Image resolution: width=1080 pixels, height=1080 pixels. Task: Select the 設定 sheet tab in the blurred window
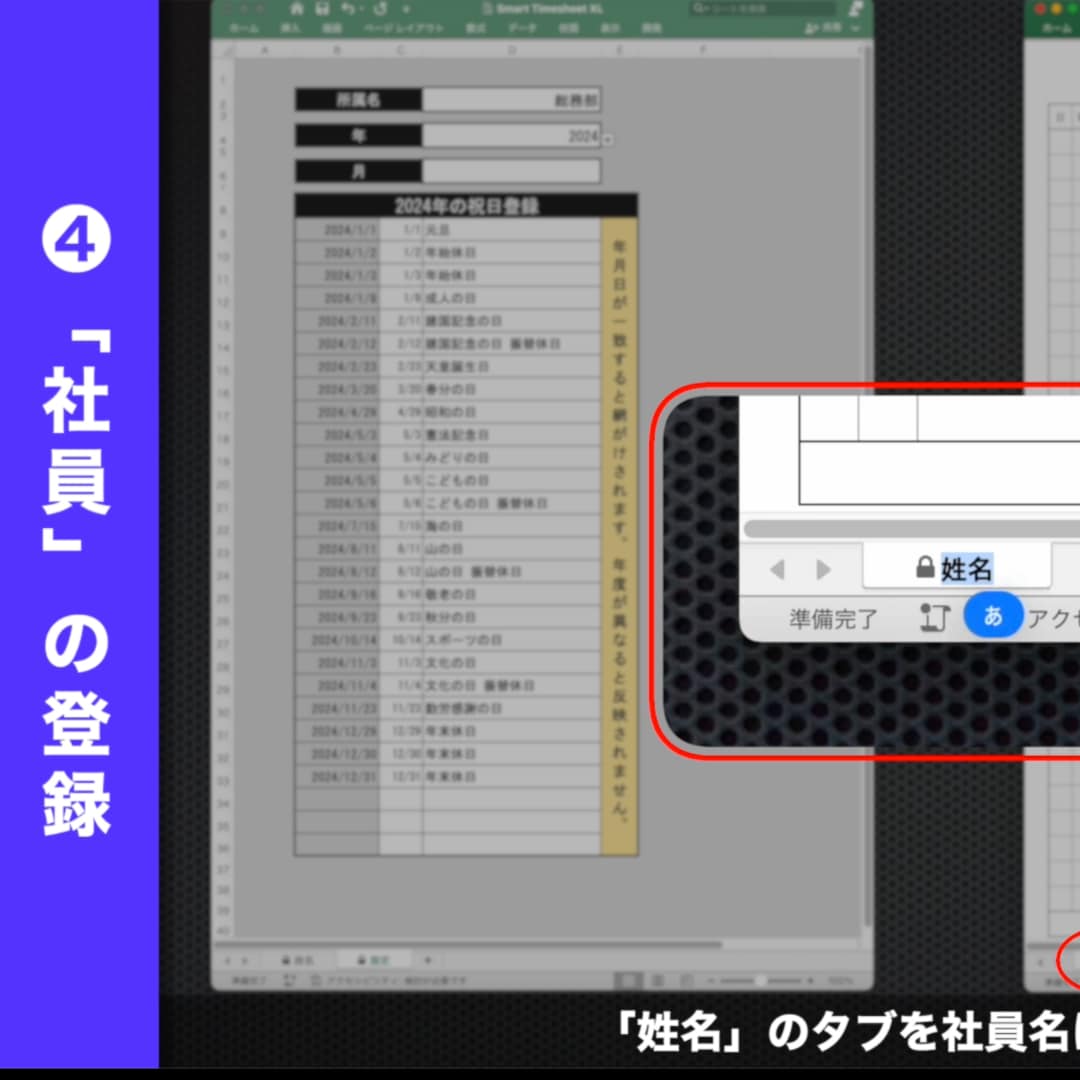tap(374, 959)
